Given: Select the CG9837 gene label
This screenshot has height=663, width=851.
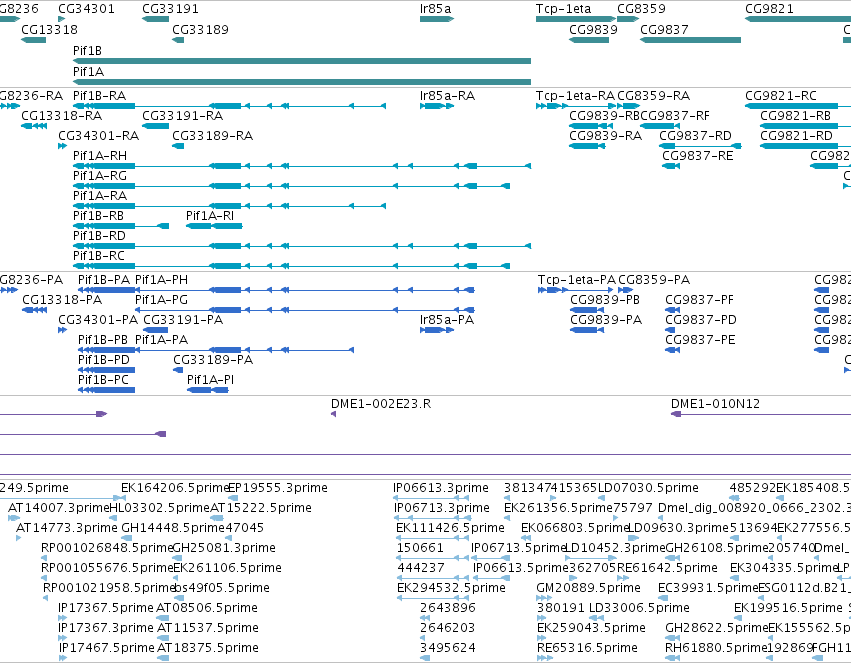Looking at the screenshot, I should click(664, 29).
